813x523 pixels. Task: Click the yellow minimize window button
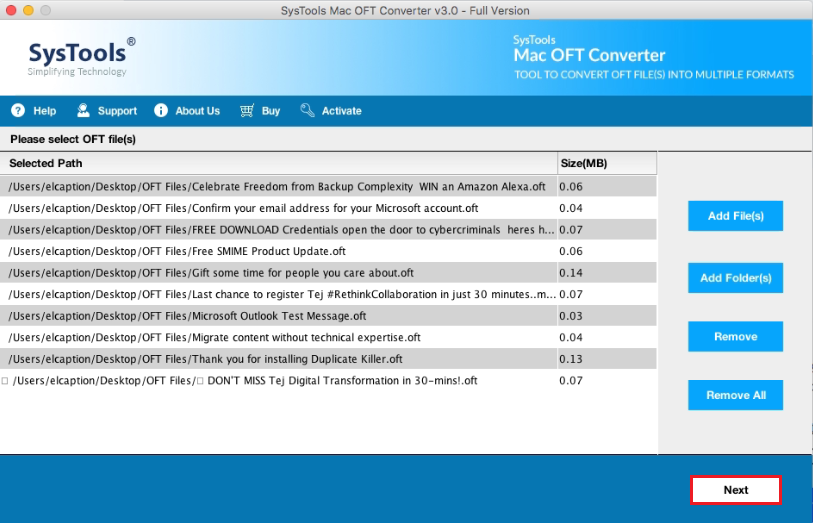[x=29, y=10]
